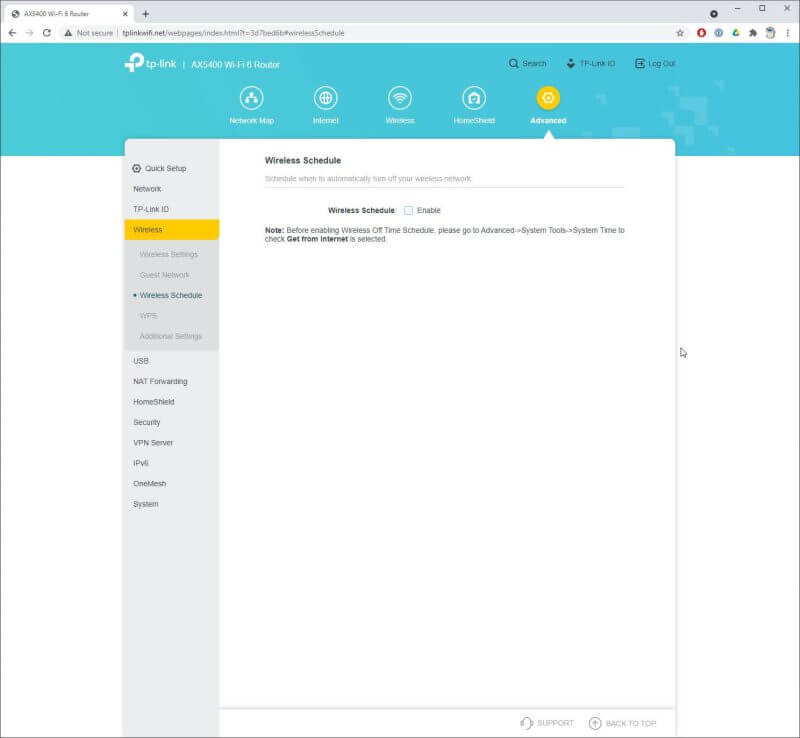Click the Search magnifier icon
This screenshot has height=738, width=800.
(x=513, y=63)
